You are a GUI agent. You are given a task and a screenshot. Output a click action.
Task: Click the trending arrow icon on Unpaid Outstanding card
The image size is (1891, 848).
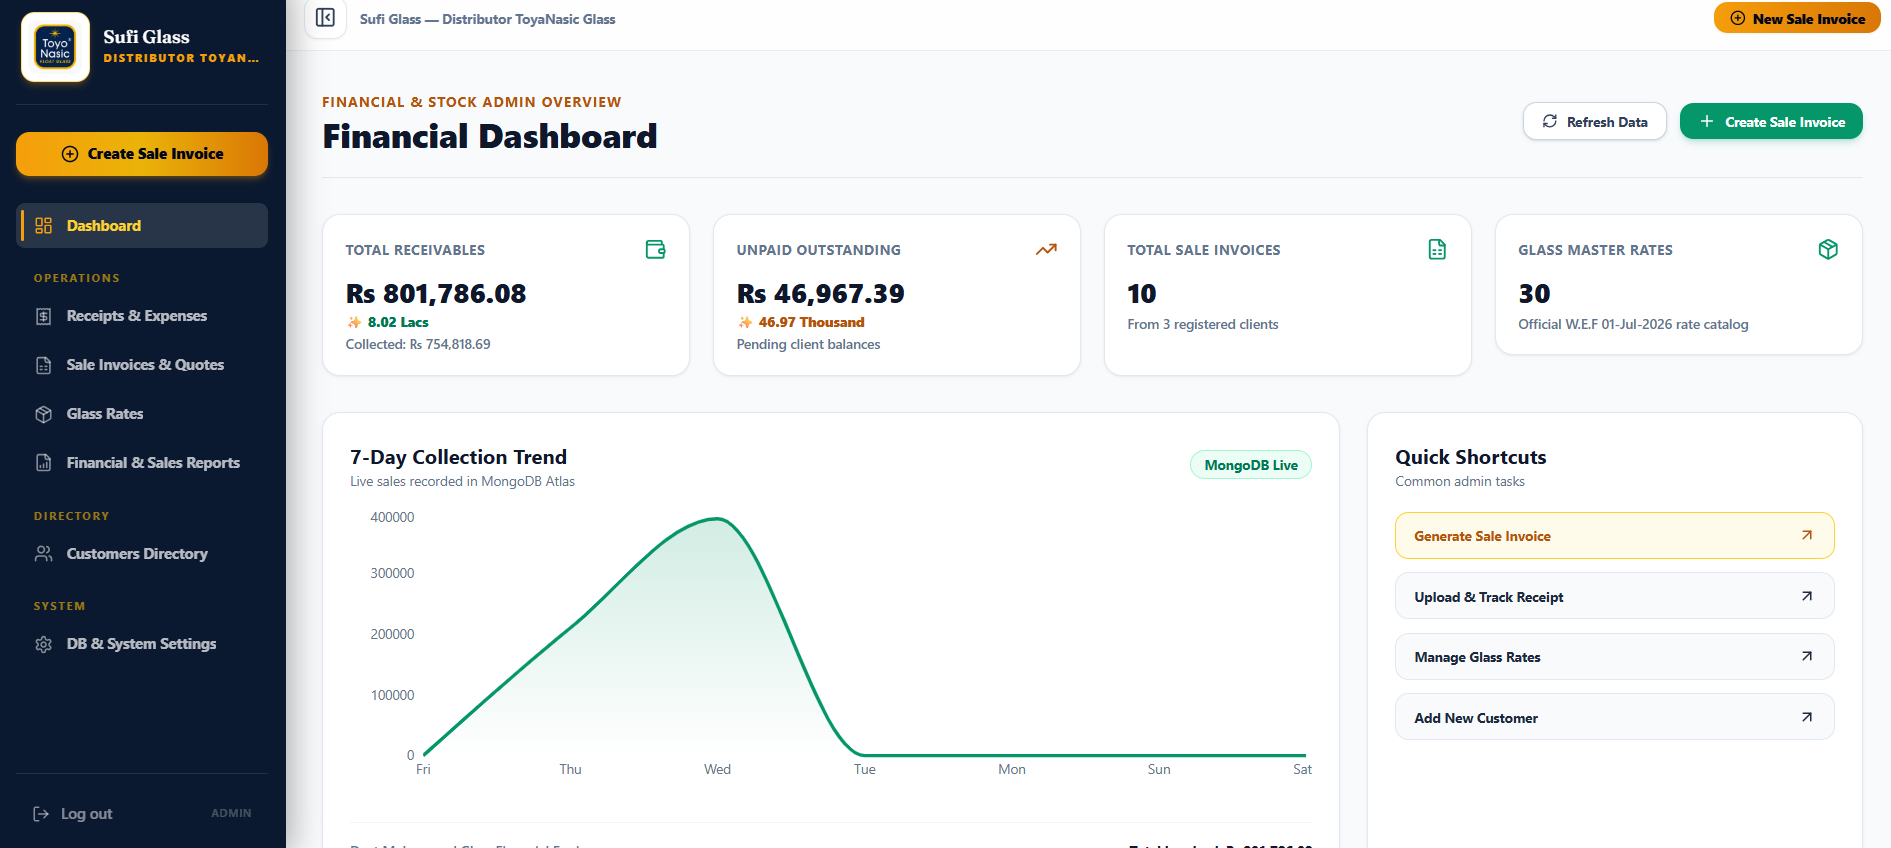tap(1046, 249)
